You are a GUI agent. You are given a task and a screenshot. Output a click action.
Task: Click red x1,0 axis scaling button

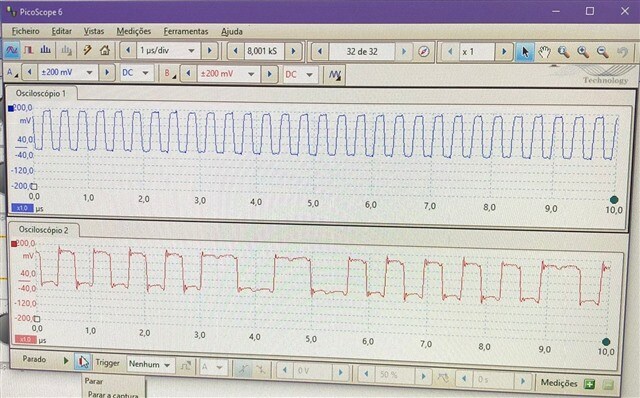point(25,340)
